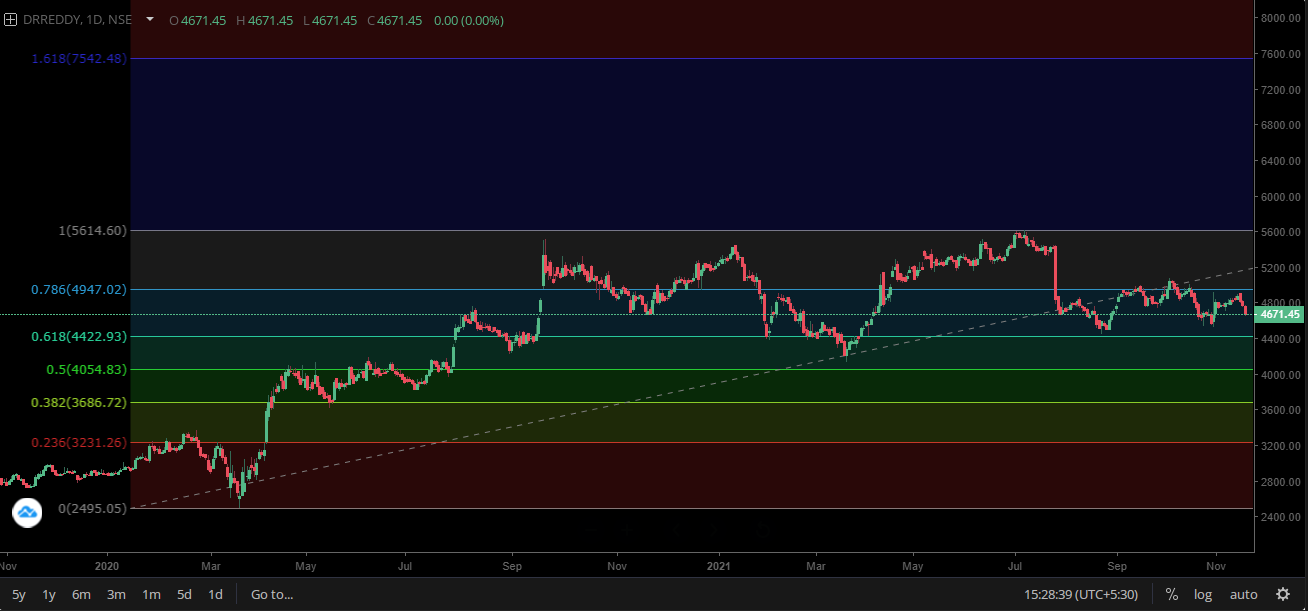Select the 0.236(3231.26) Fibonacci level label
The image size is (1308, 611).
coord(80,442)
